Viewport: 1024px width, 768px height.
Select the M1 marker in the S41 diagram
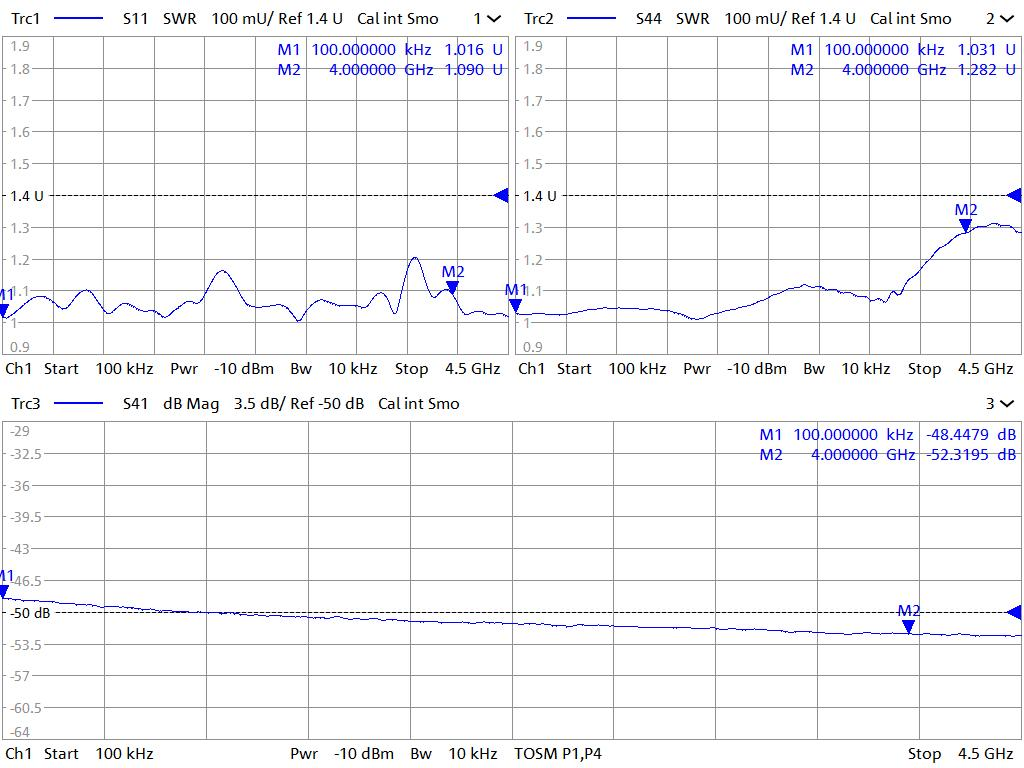(5, 591)
